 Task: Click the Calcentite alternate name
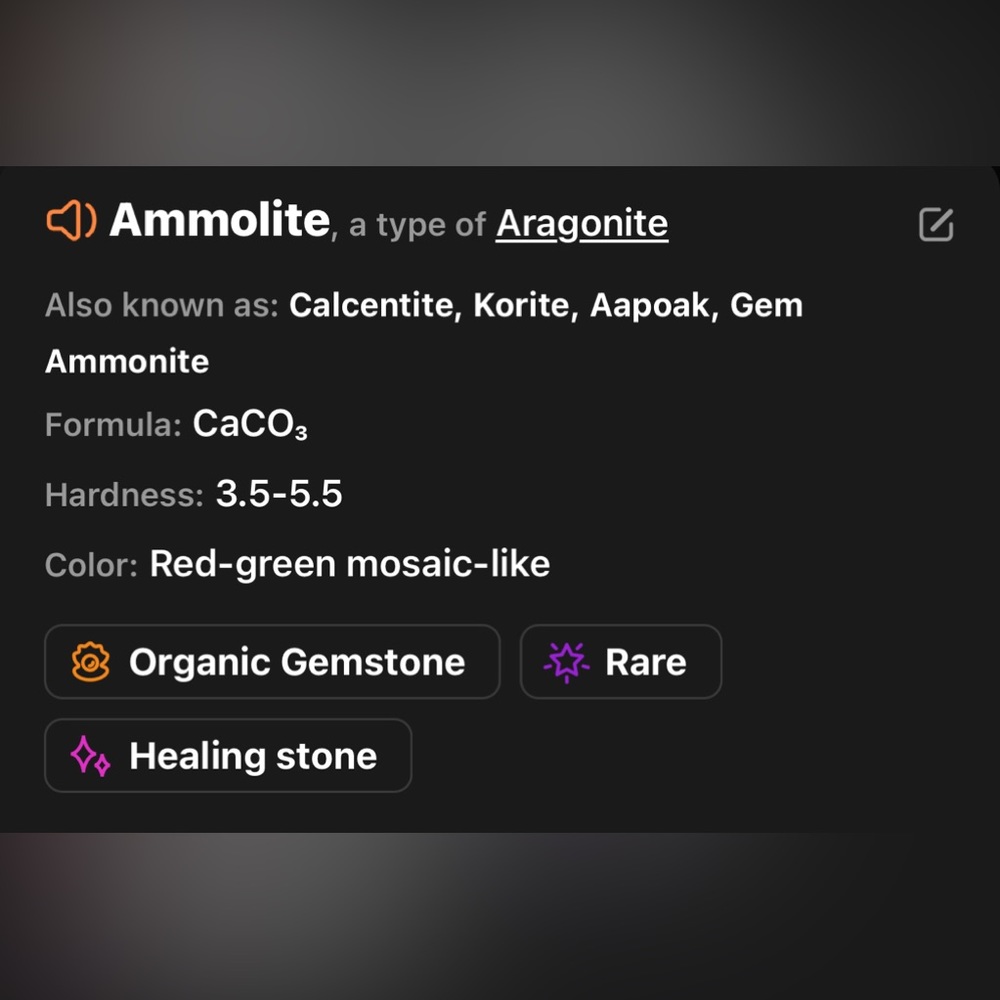point(371,305)
